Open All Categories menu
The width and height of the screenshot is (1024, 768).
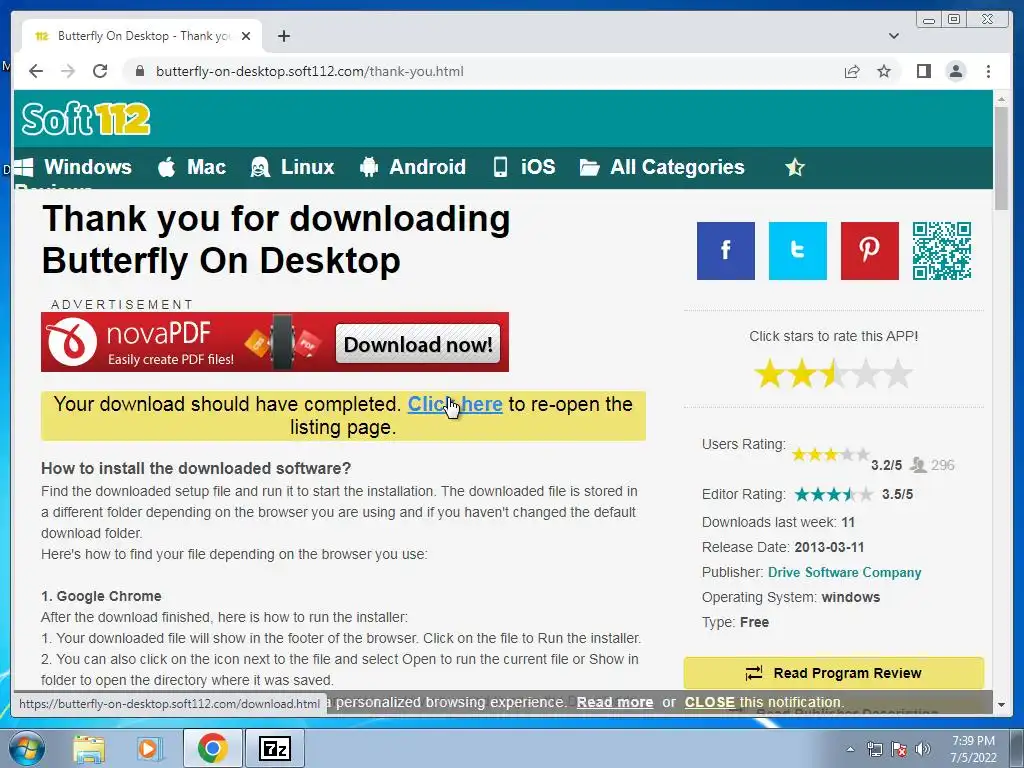coord(662,167)
